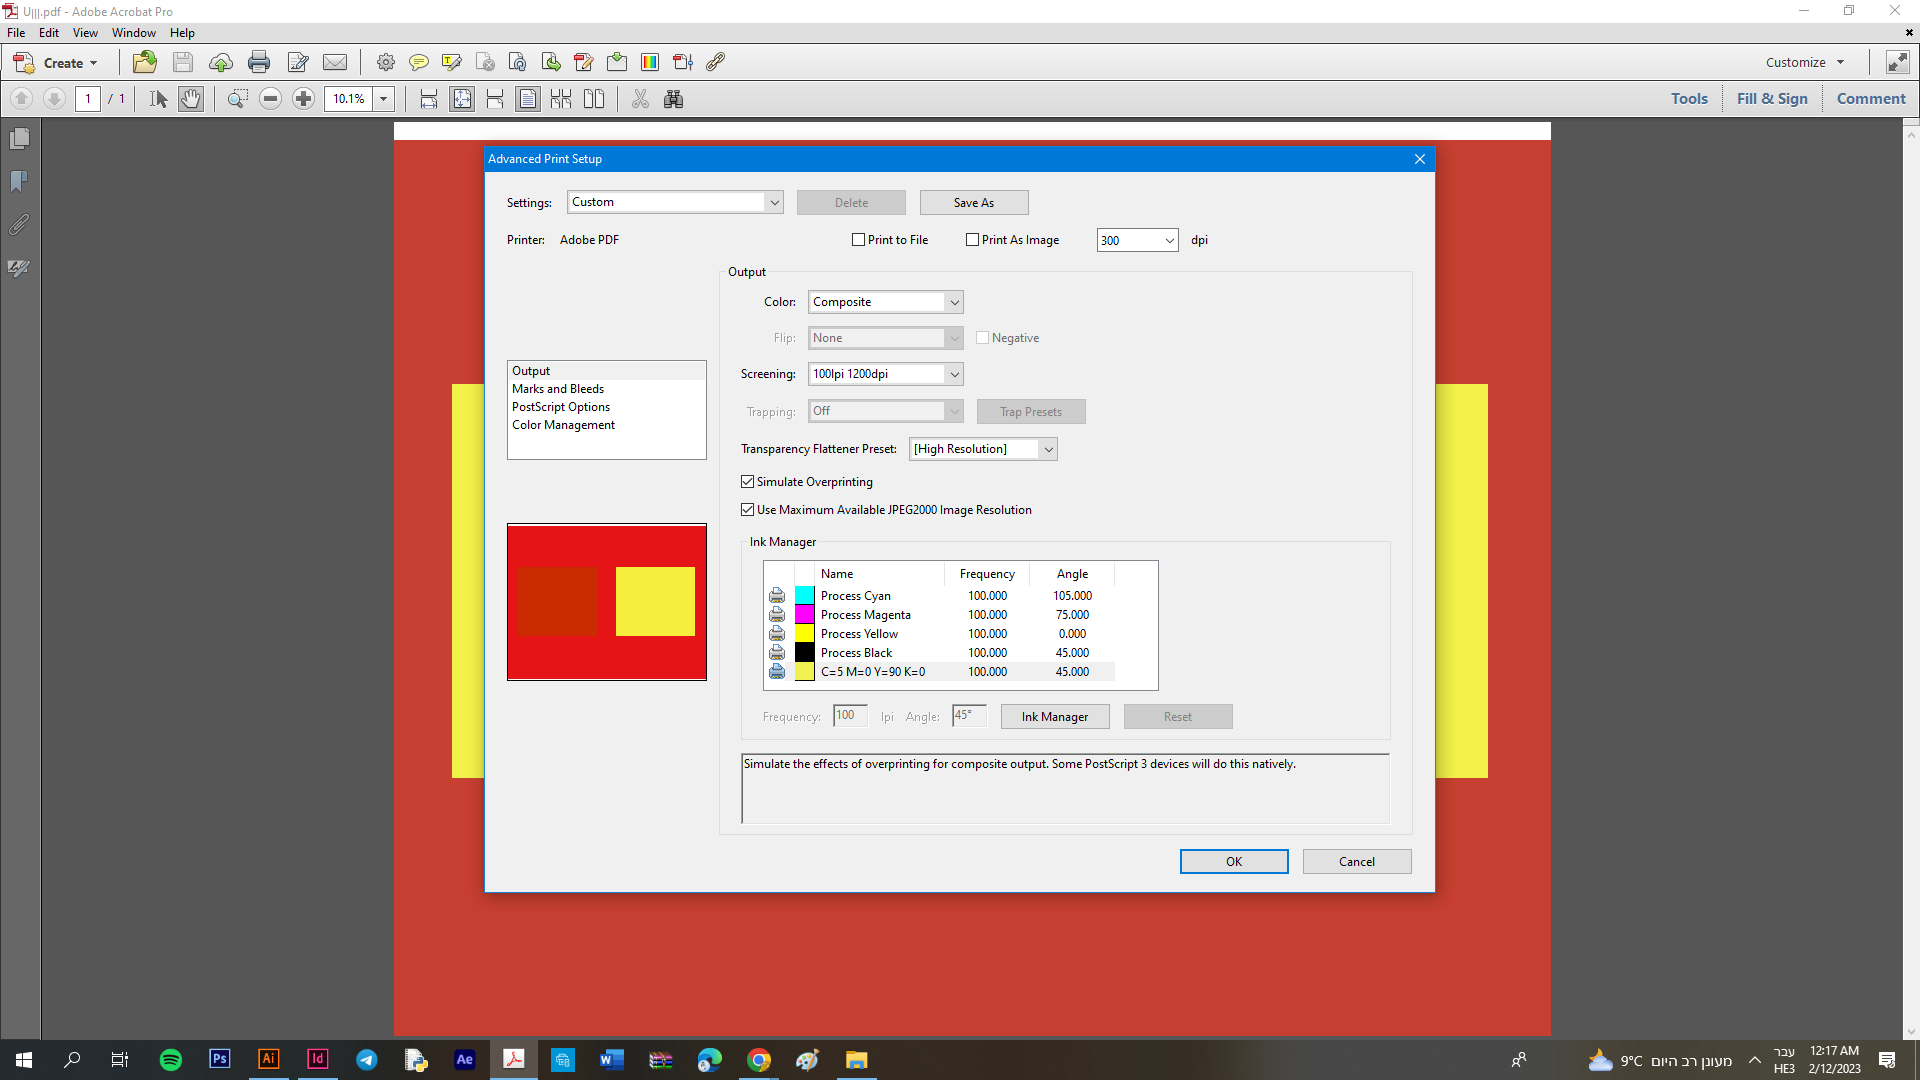Open the Window menu
The height and width of the screenshot is (1080, 1920).
[x=133, y=33]
